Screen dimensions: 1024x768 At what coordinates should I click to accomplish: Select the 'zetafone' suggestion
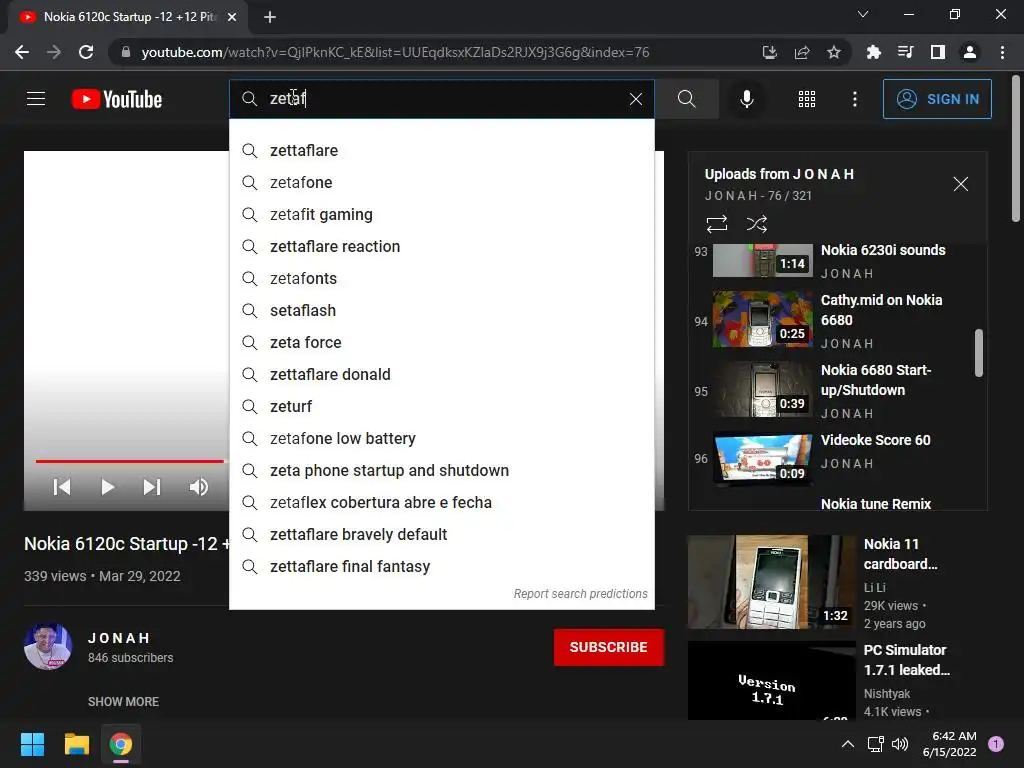(441, 183)
